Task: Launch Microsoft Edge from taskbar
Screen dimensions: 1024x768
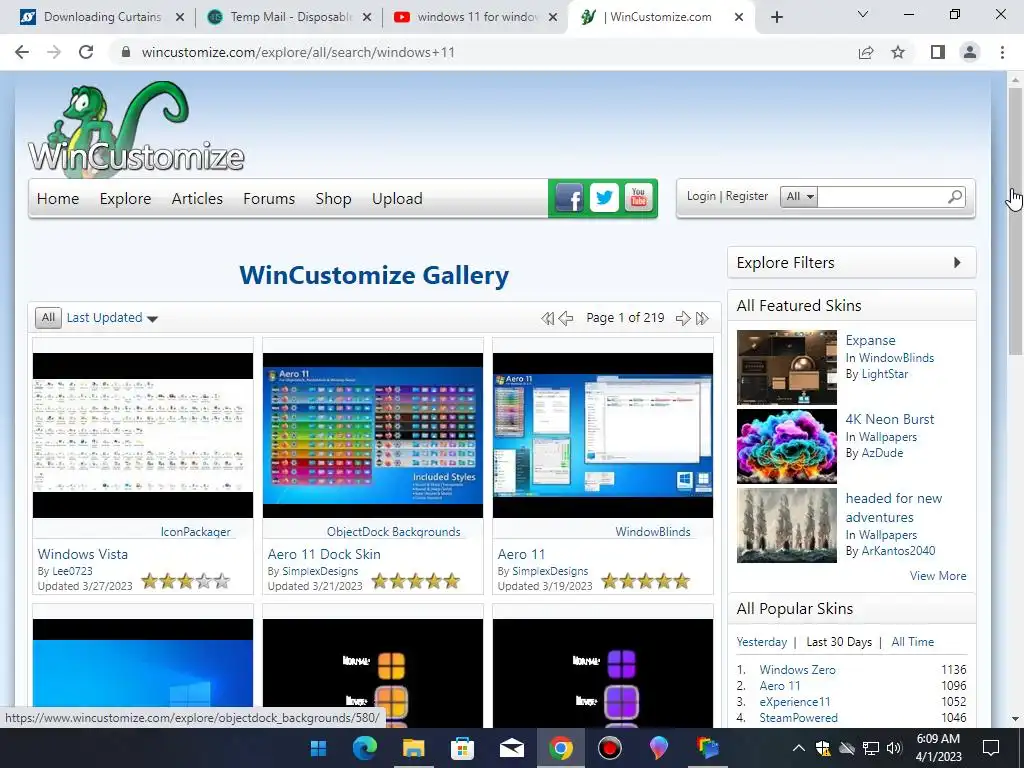Action: pyautogui.click(x=364, y=748)
